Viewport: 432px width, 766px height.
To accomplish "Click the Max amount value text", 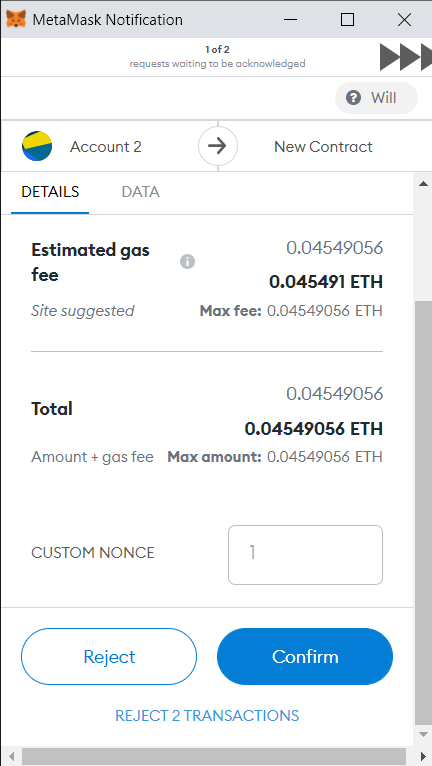I will pyautogui.click(x=325, y=457).
